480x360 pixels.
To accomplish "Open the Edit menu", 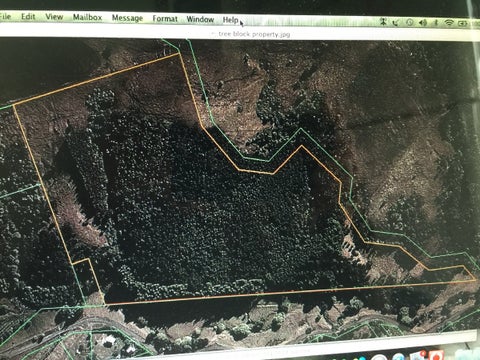I will pos(28,16).
